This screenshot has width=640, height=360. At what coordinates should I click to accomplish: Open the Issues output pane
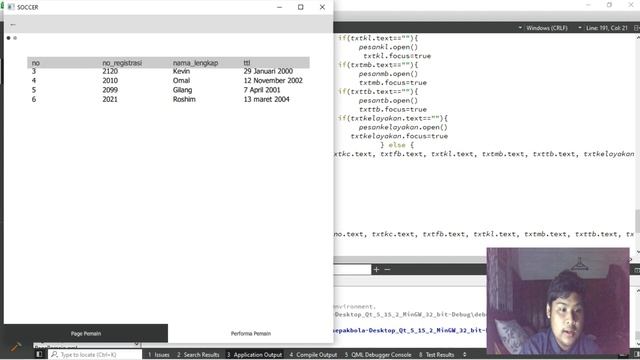pos(159,354)
